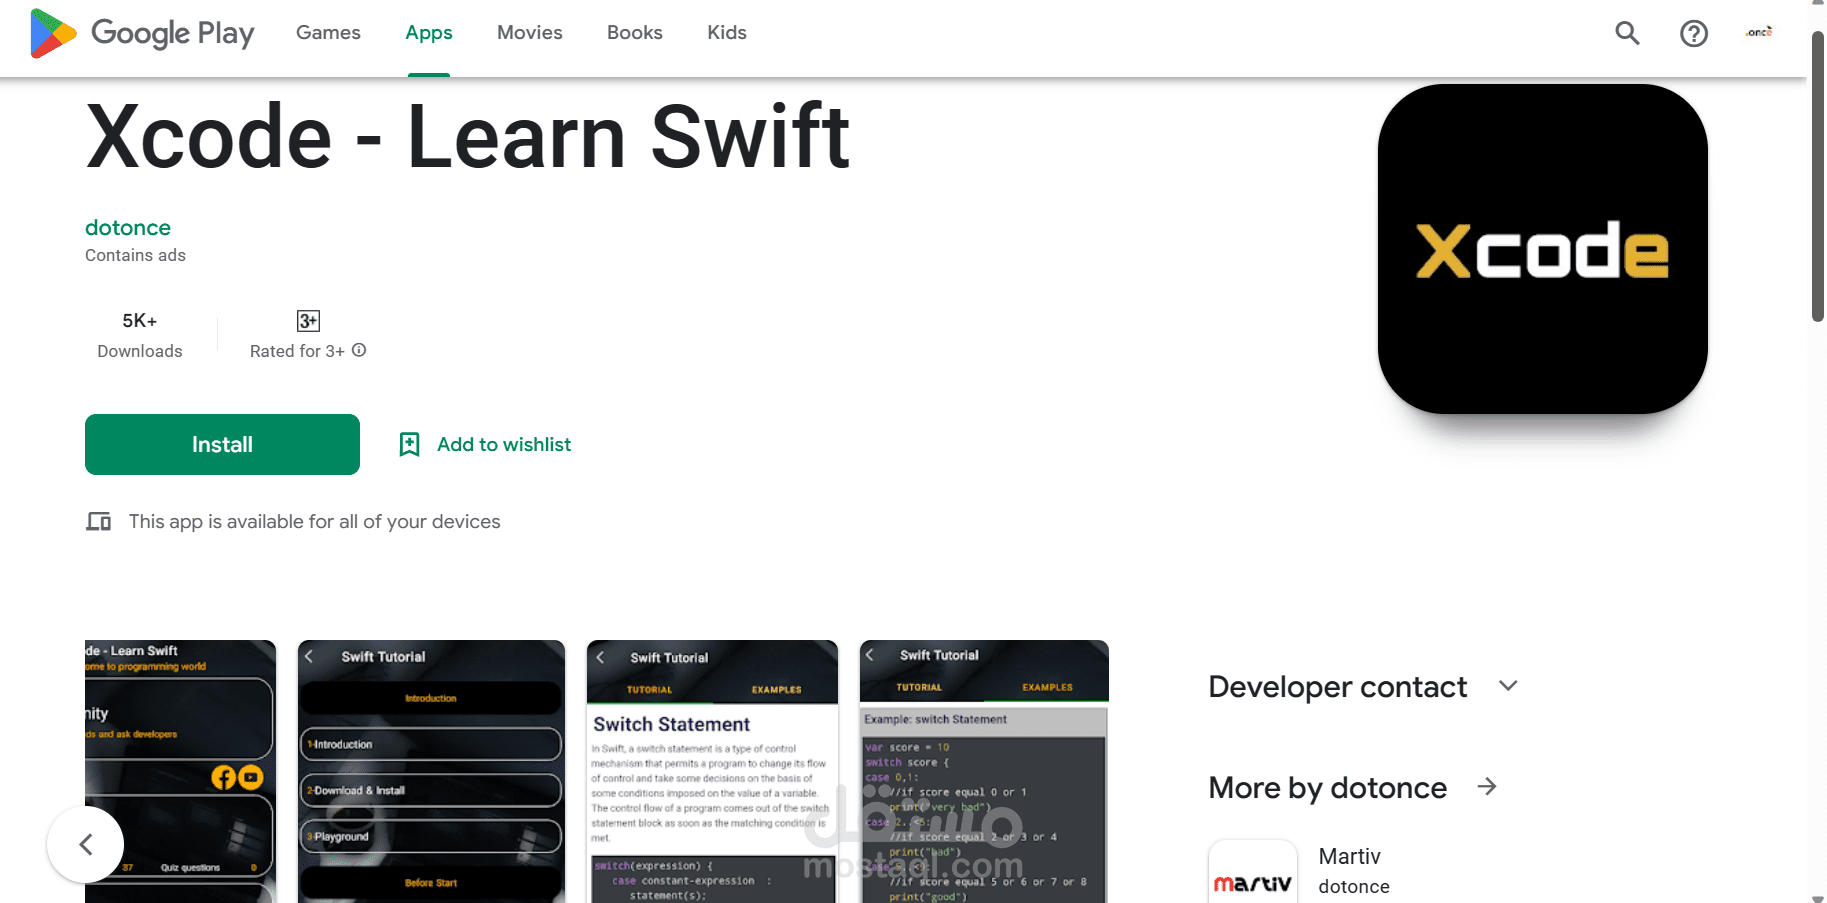Open the Swift Tutorial introduction screenshot
This screenshot has width=1827, height=903.
tap(431, 771)
